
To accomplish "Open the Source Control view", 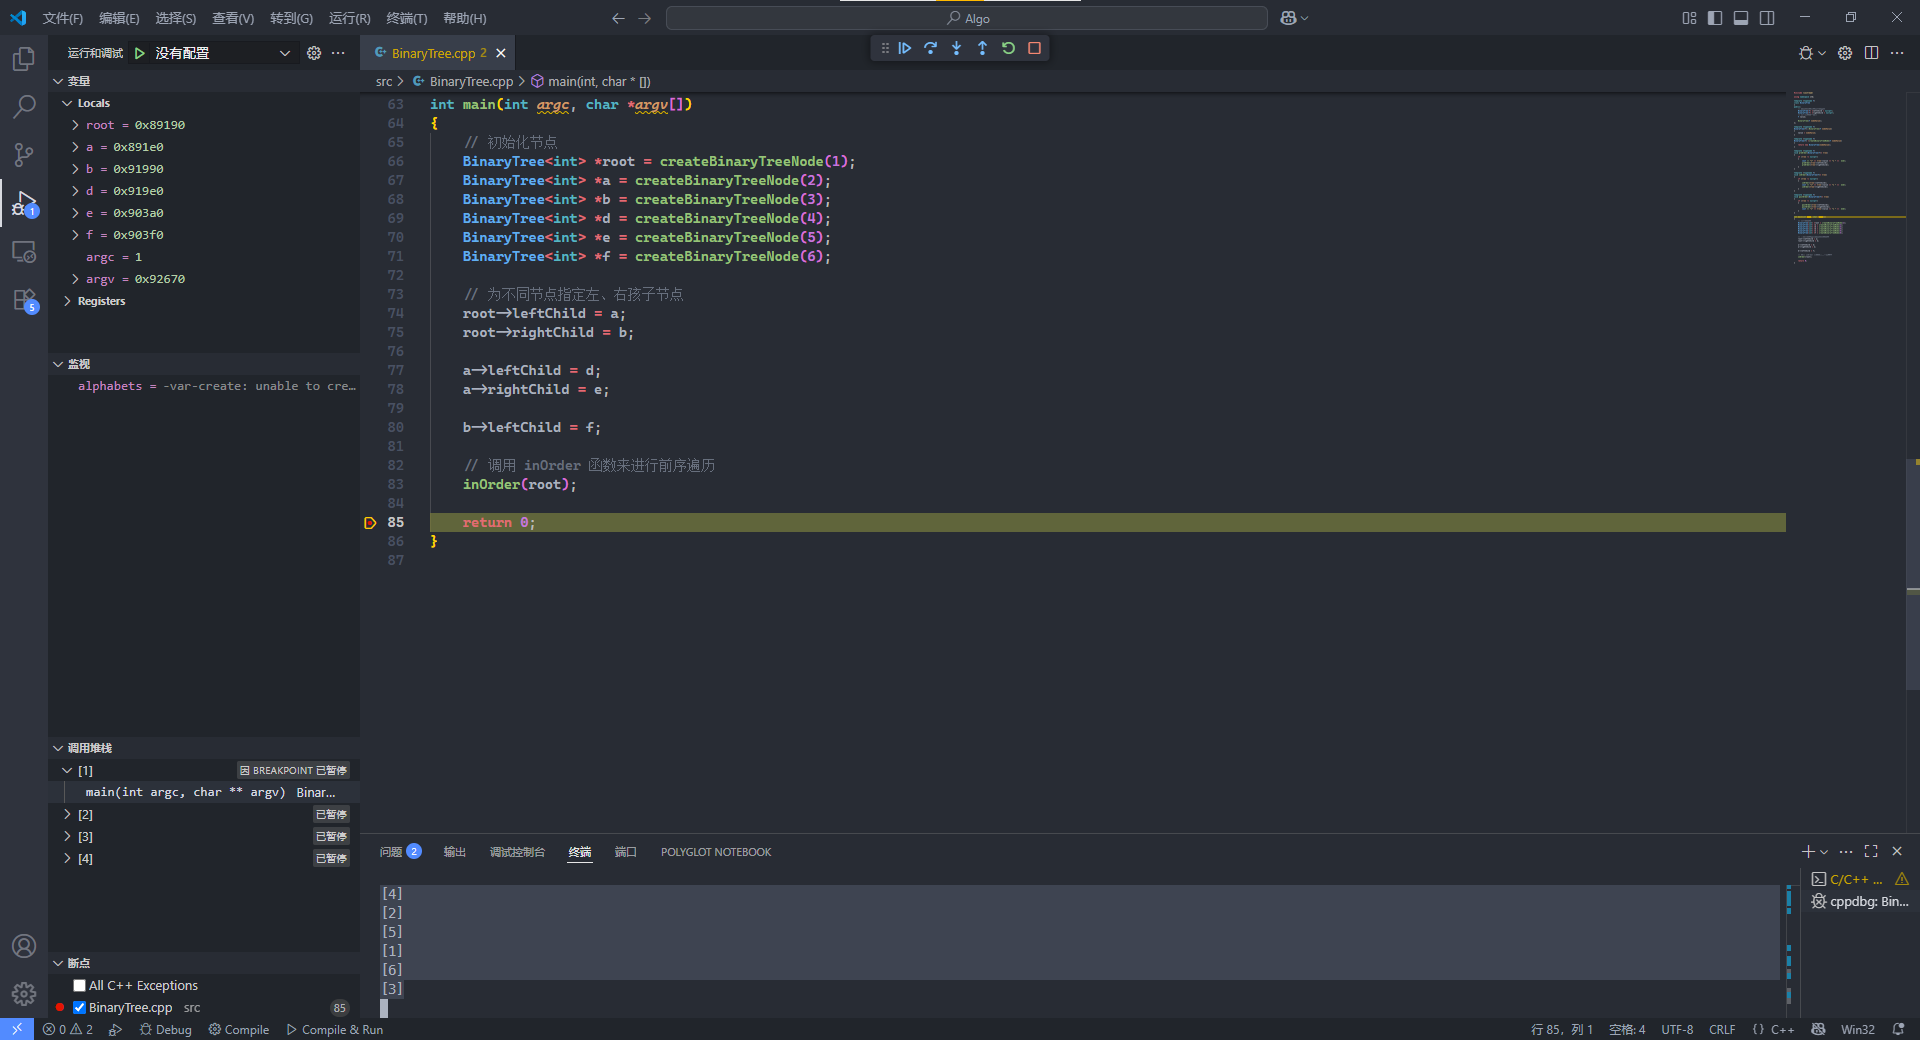I will click(24, 155).
